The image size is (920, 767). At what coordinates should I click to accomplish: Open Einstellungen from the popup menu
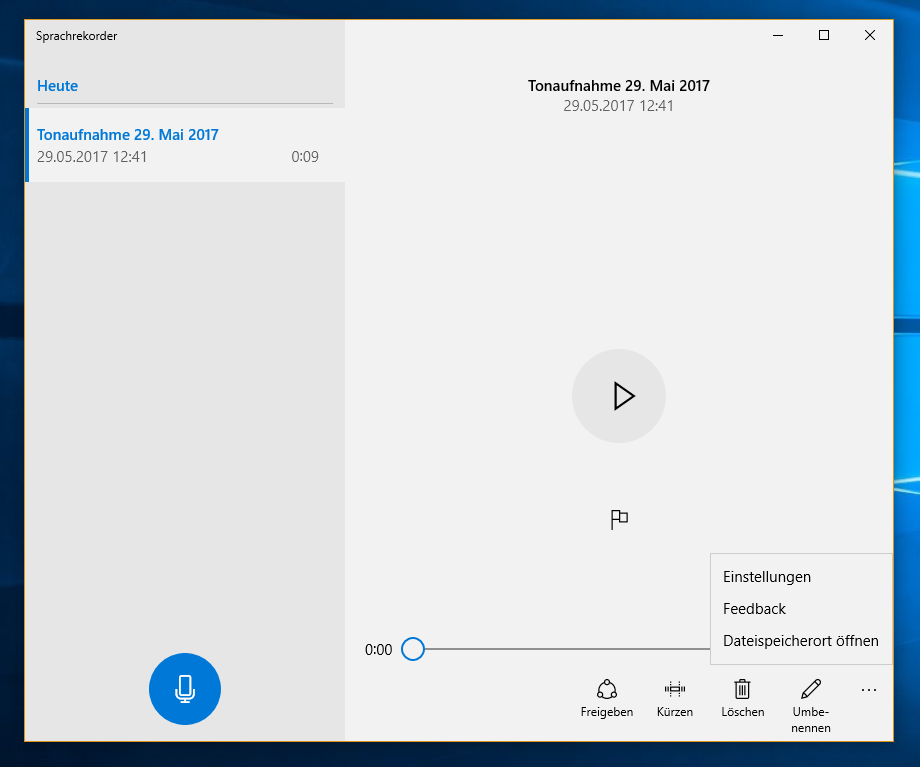click(766, 577)
